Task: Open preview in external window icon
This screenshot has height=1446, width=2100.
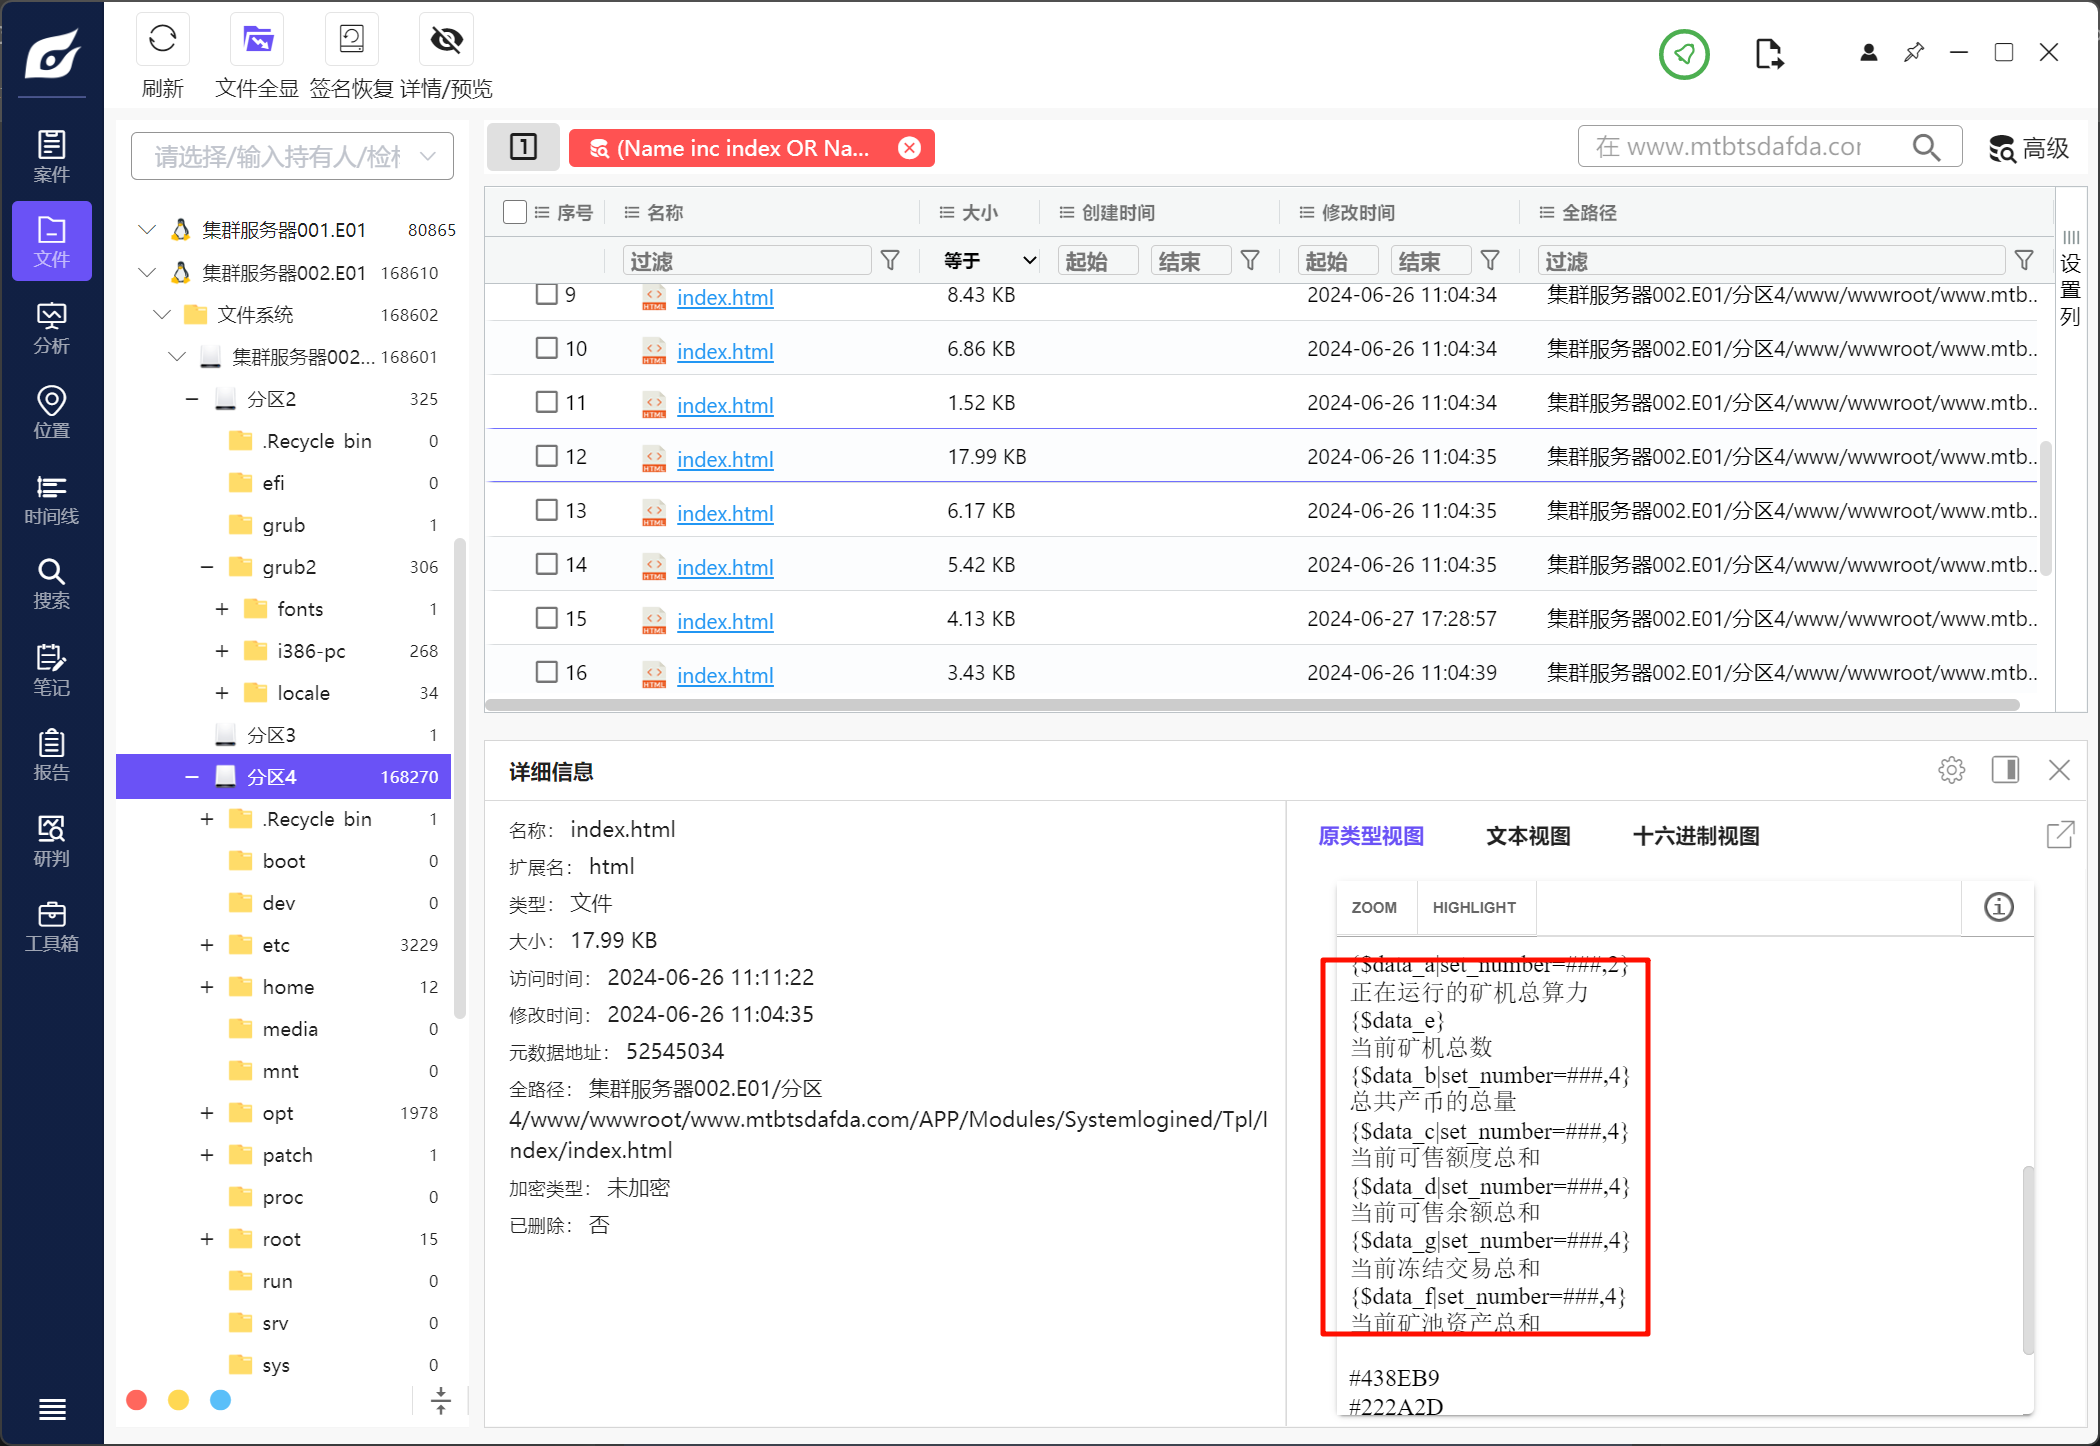Action: 2060,835
